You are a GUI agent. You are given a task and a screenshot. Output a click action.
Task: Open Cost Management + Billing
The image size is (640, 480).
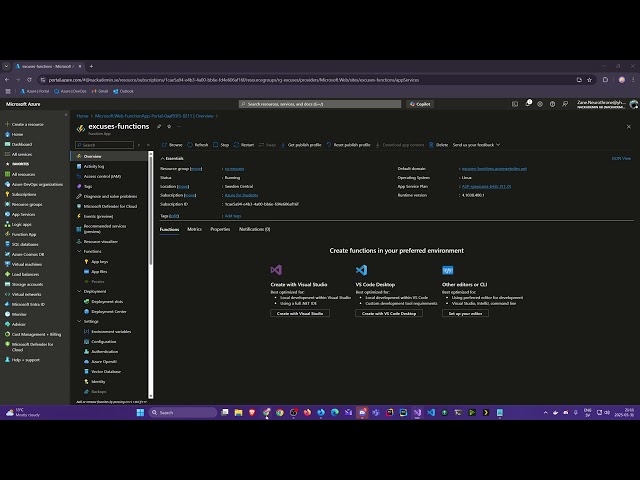[x=33, y=334]
